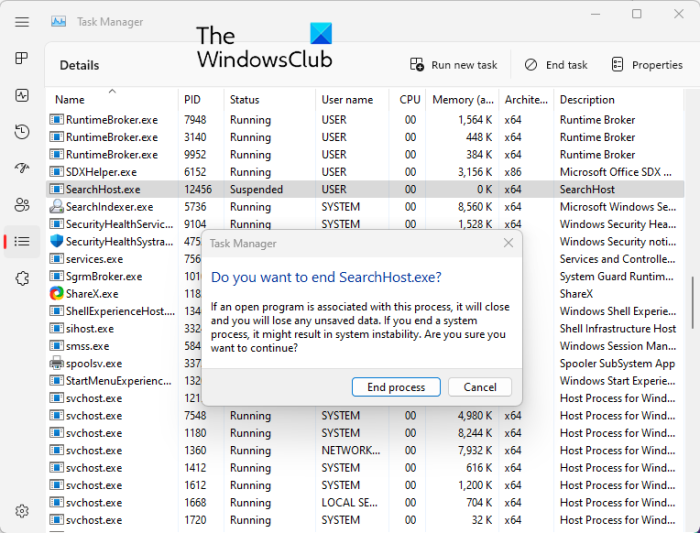Screen dimensions: 700x533
Task: Click the 8,560 K memory value
Action: [475, 207]
